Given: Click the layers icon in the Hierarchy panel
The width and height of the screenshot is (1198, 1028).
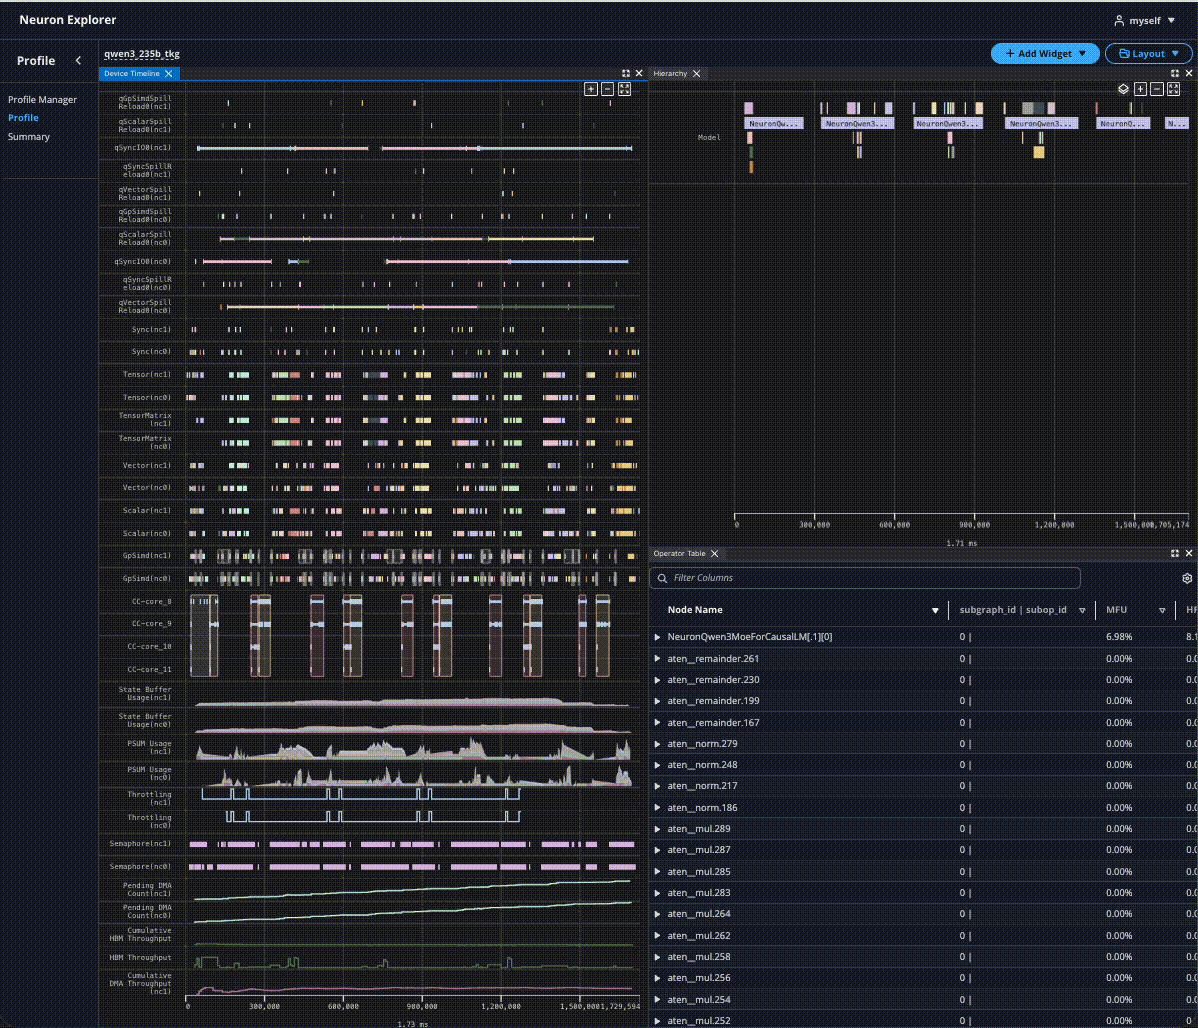Looking at the screenshot, I should [1123, 89].
